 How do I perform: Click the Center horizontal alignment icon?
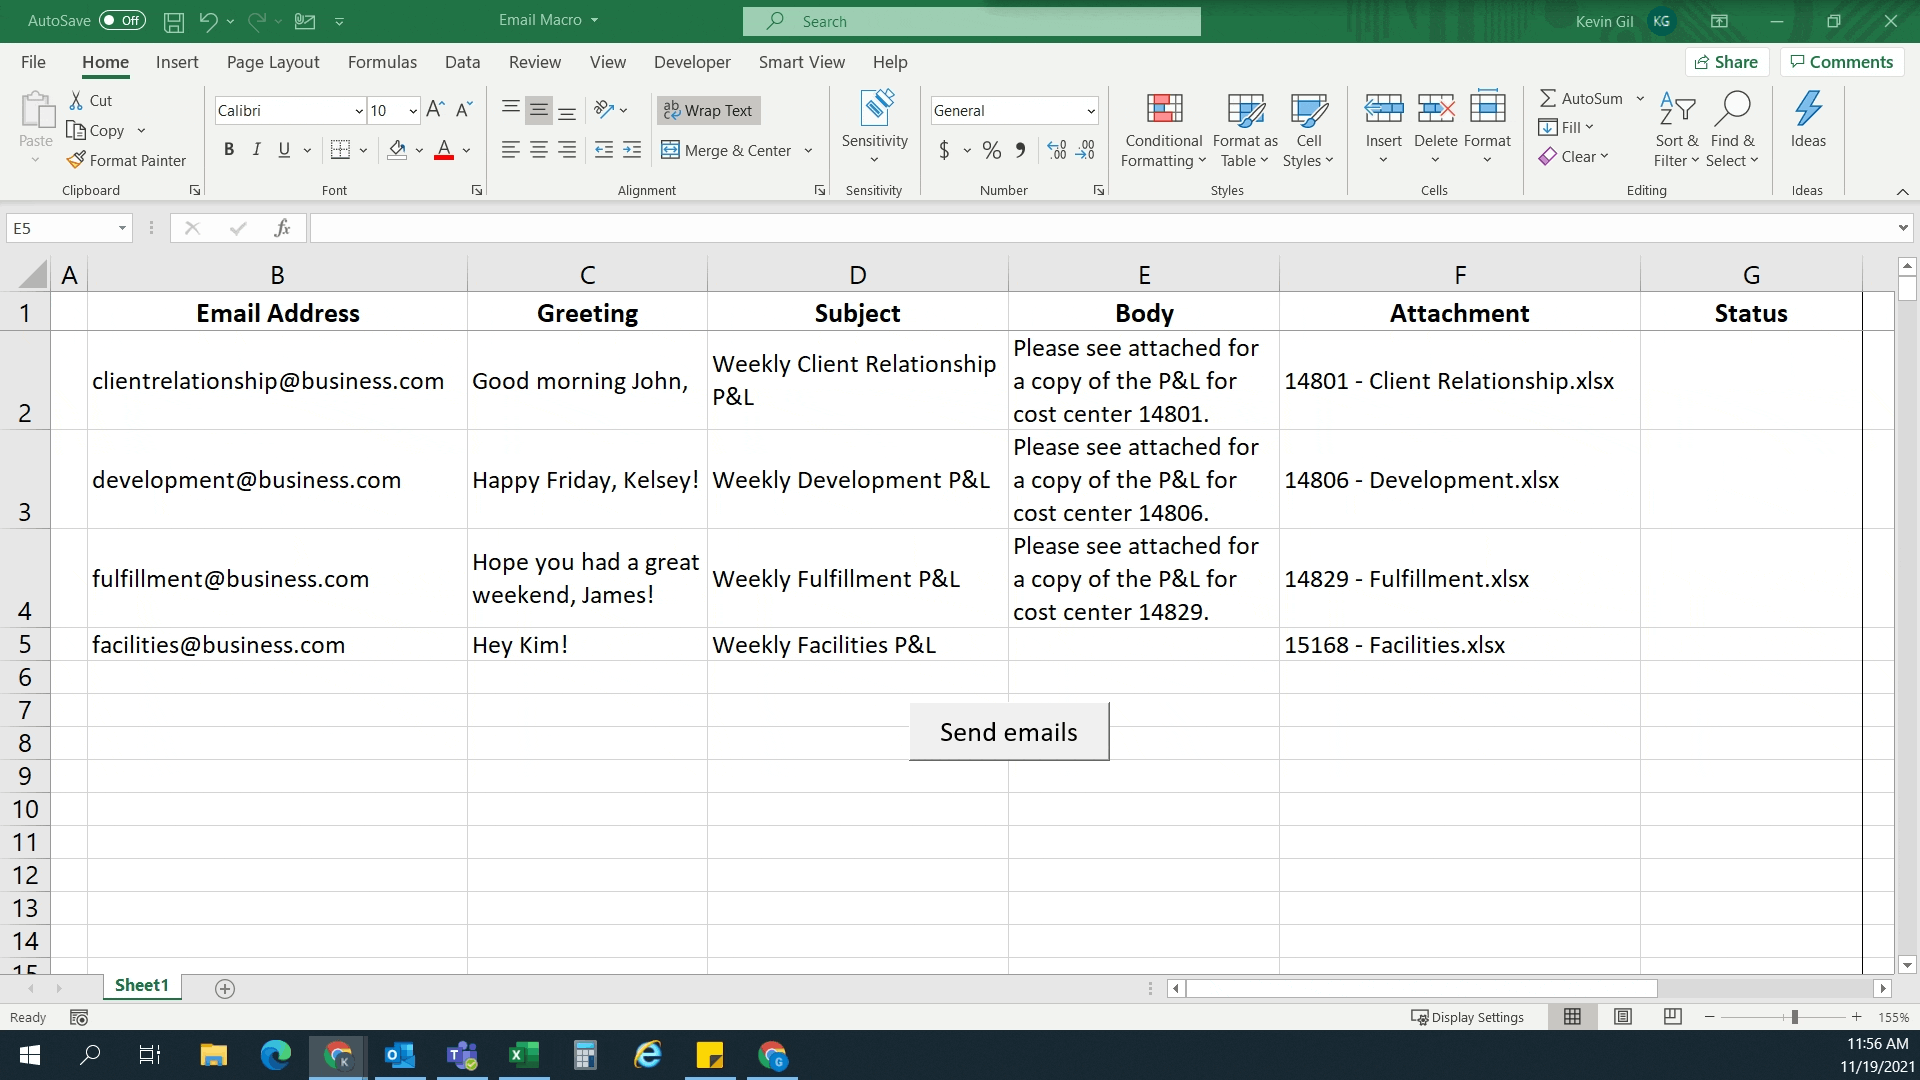pyautogui.click(x=538, y=150)
